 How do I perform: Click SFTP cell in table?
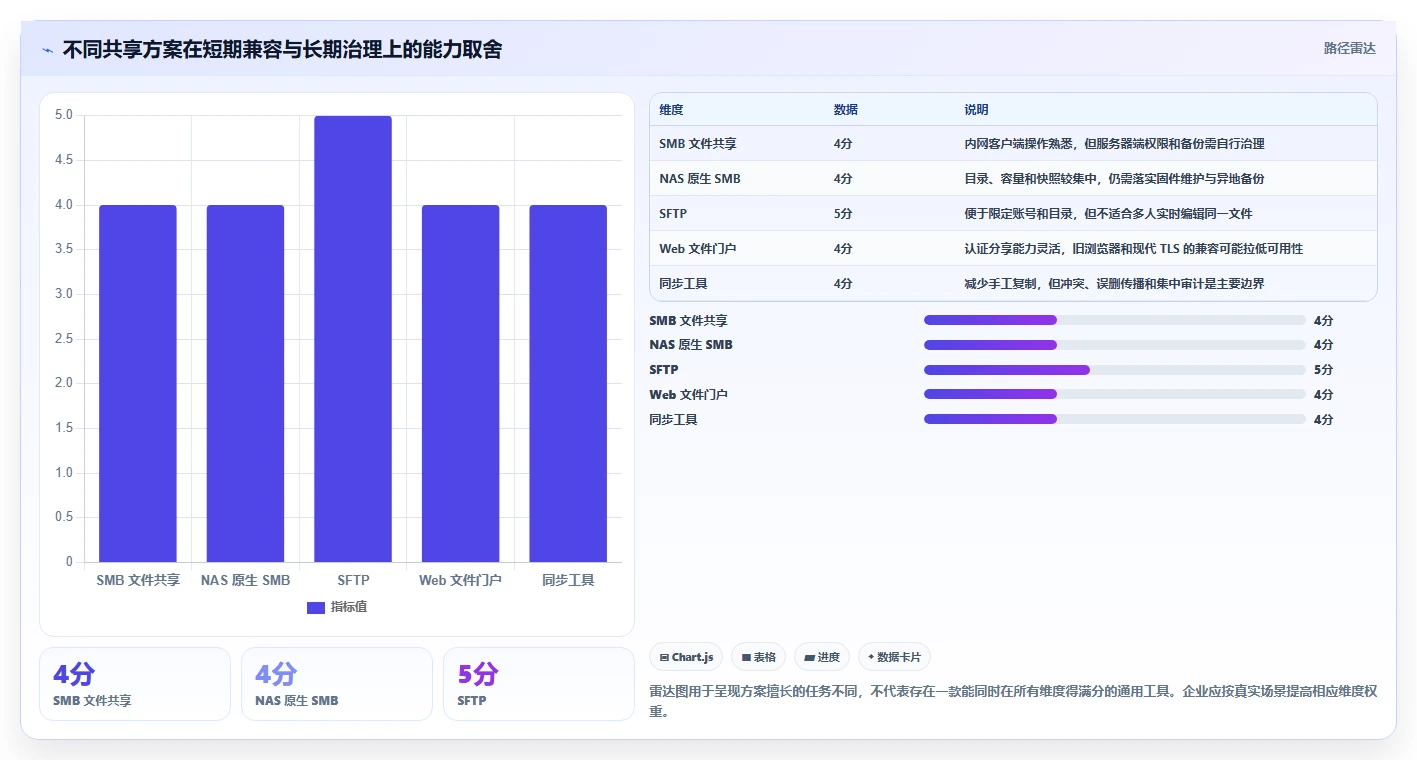[x=673, y=214]
